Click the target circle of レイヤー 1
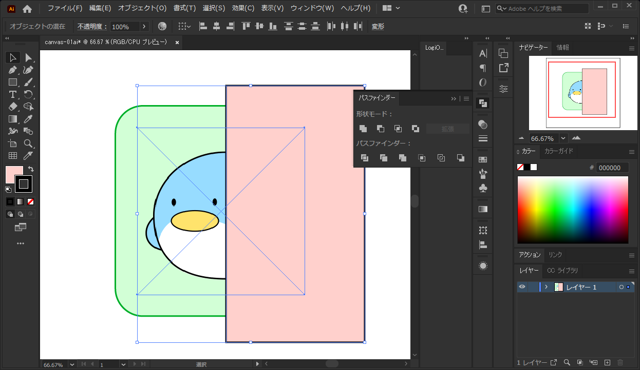The image size is (640, 370). click(x=621, y=287)
